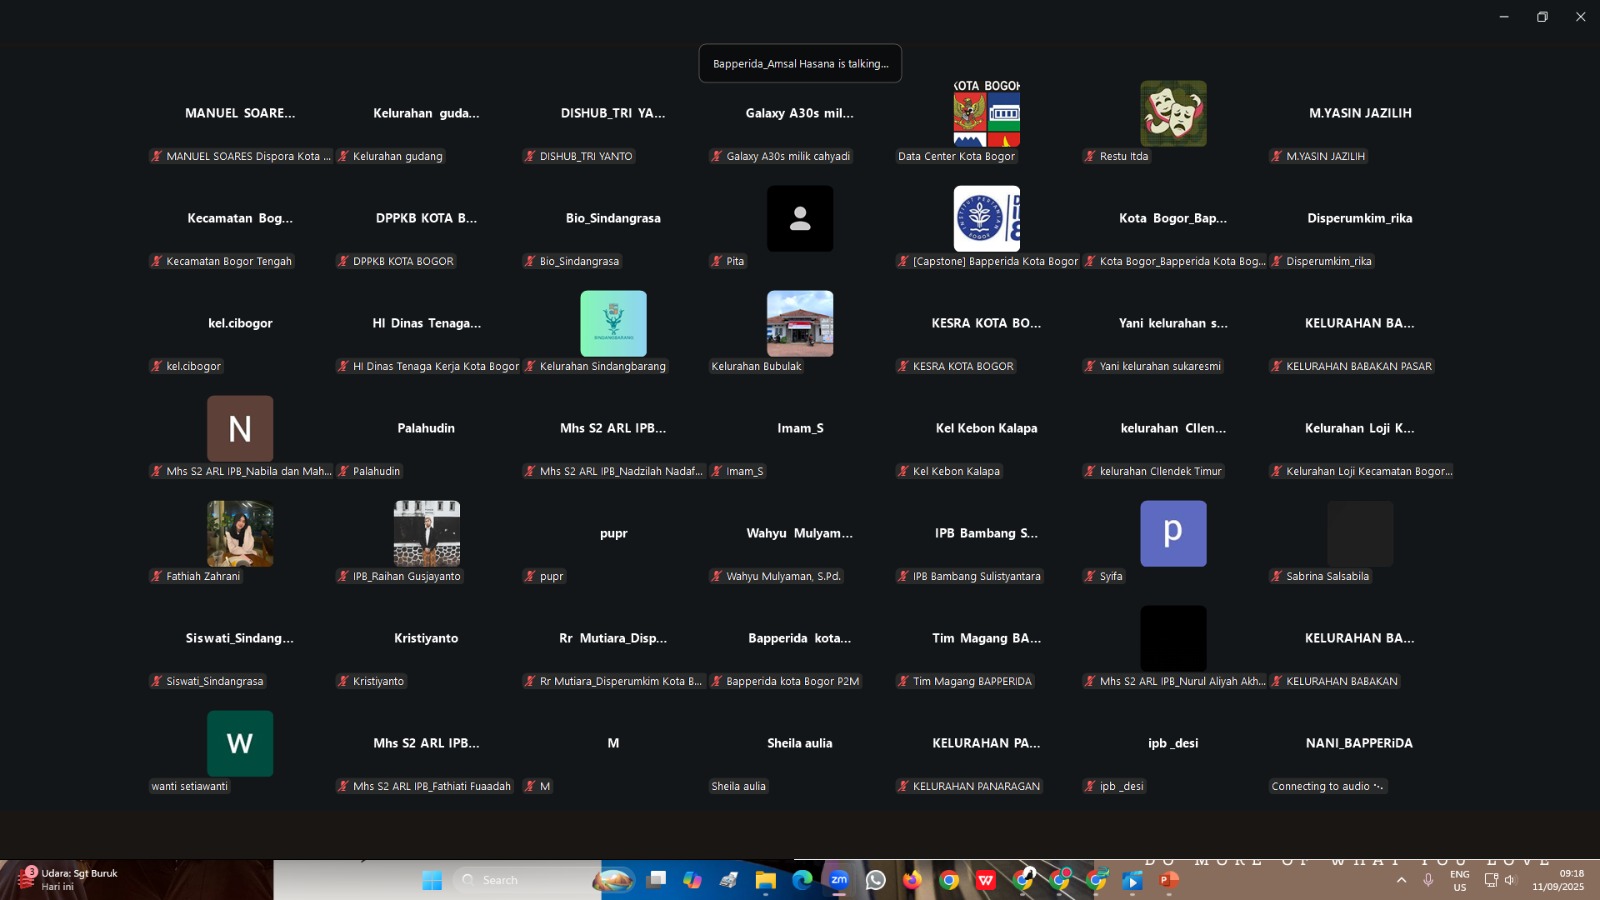
Task: Click the Windows Start button
Action: pos(432,880)
